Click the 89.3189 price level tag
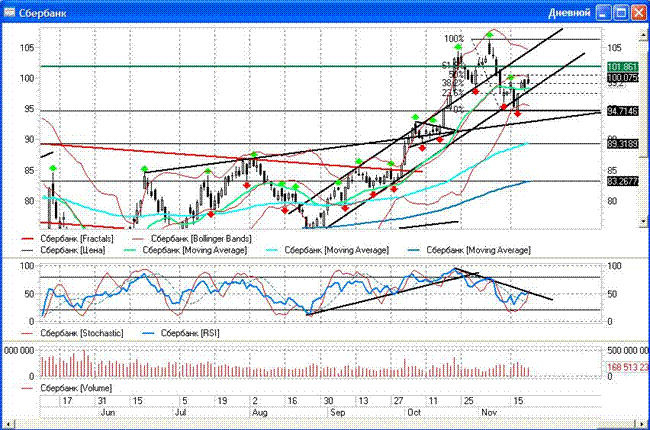Image resolution: width=650 pixels, height=430 pixels. click(623, 144)
